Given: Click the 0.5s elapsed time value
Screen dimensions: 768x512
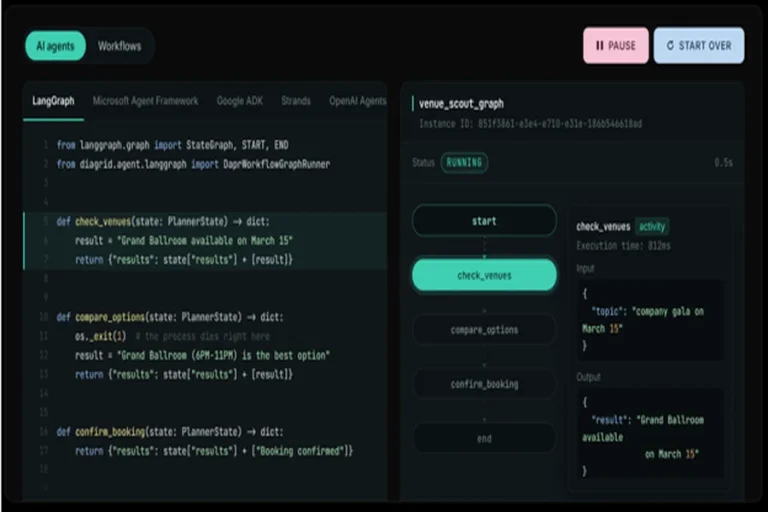Looking at the screenshot, I should [723, 163].
